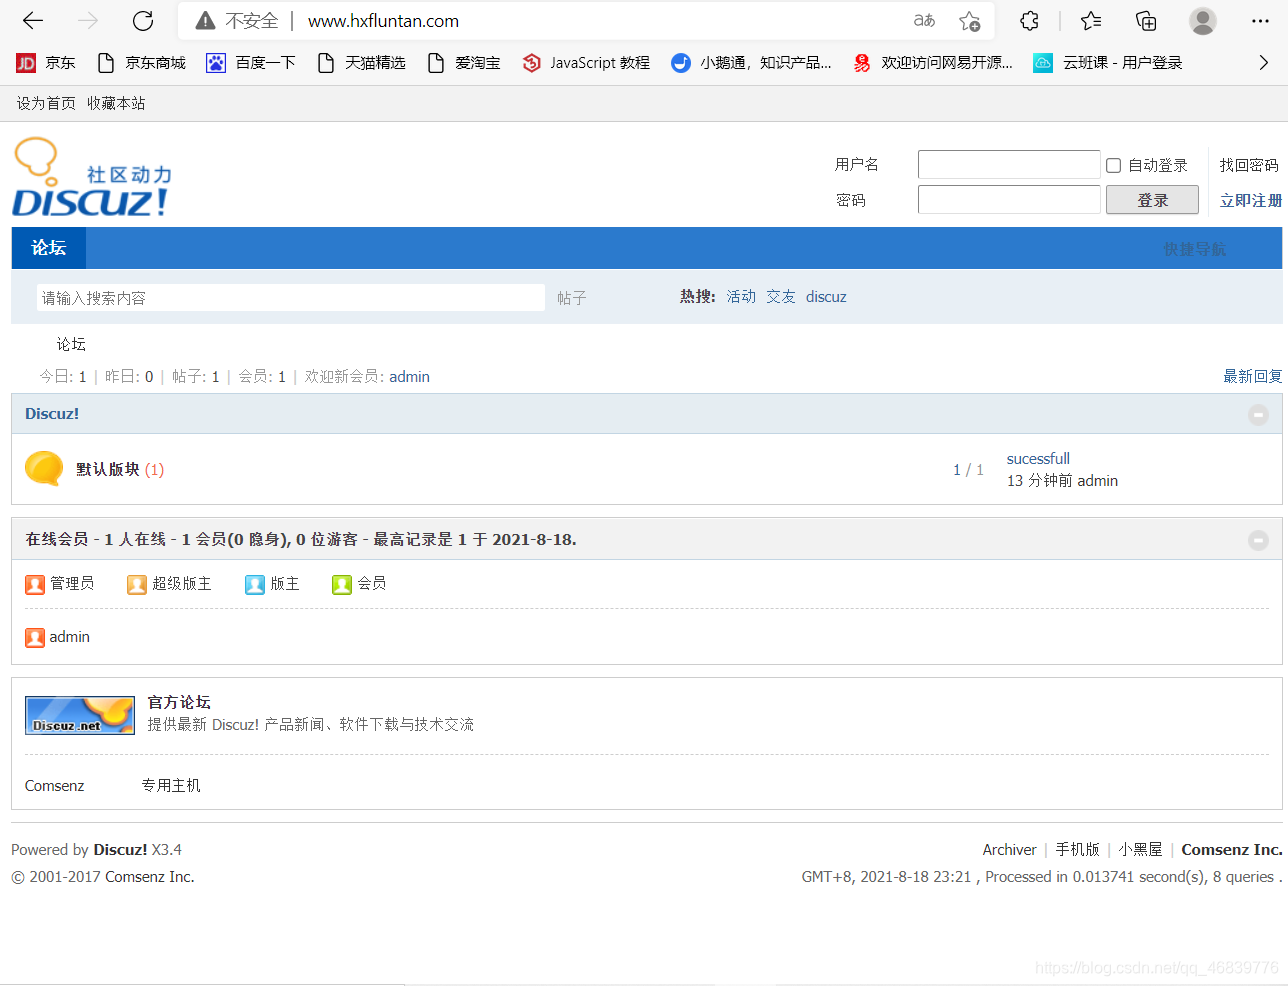Click the 活动 hot search link

pyautogui.click(x=741, y=297)
